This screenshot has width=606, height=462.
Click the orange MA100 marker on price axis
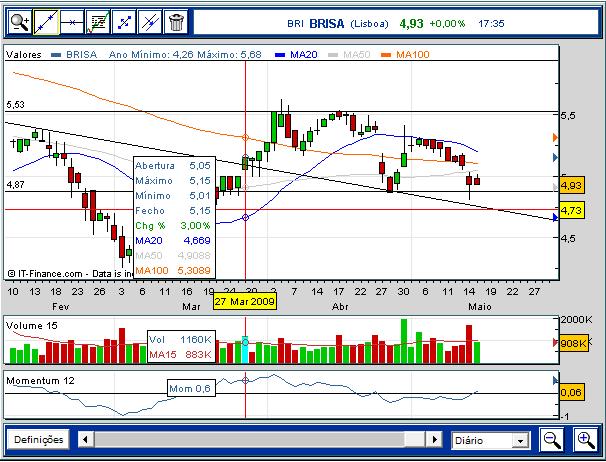point(555,137)
